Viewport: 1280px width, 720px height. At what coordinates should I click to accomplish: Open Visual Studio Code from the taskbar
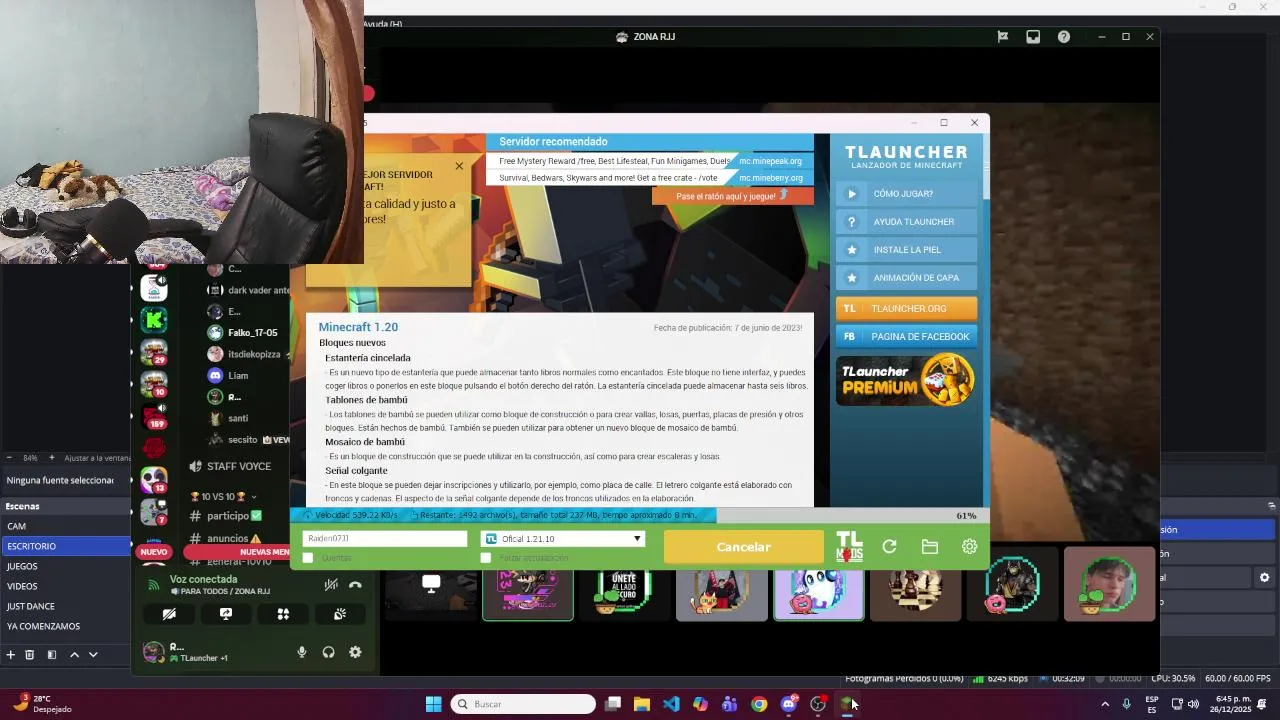pyautogui.click(x=671, y=704)
